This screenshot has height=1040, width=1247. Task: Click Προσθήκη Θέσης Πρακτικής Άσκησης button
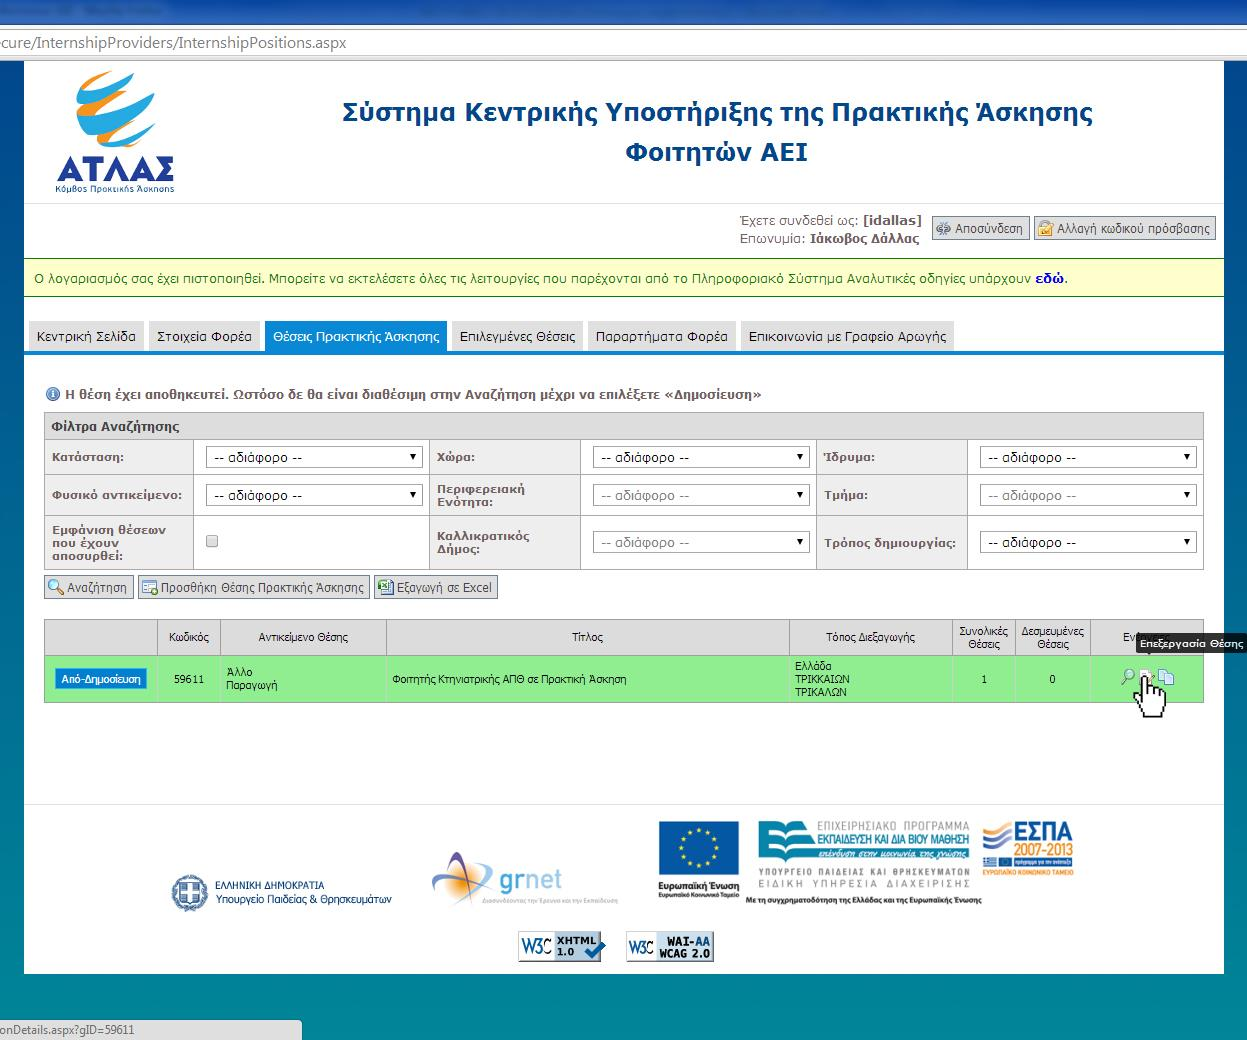(253, 587)
